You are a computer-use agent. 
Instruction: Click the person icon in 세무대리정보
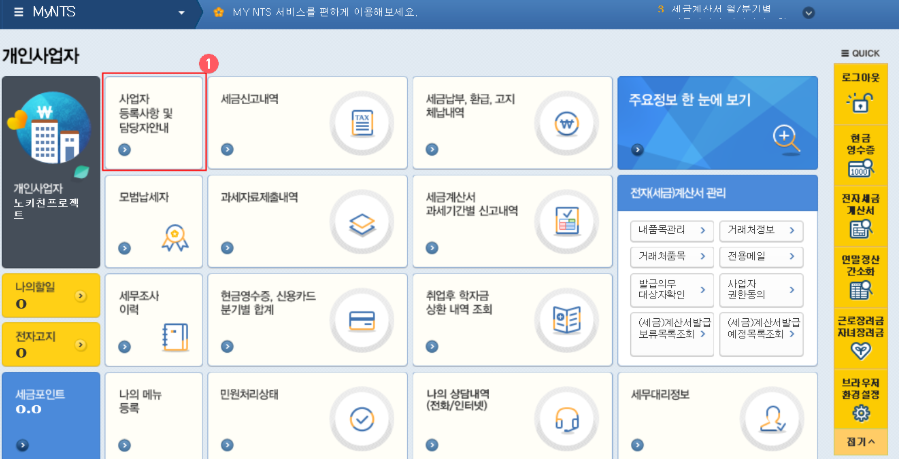(773, 421)
